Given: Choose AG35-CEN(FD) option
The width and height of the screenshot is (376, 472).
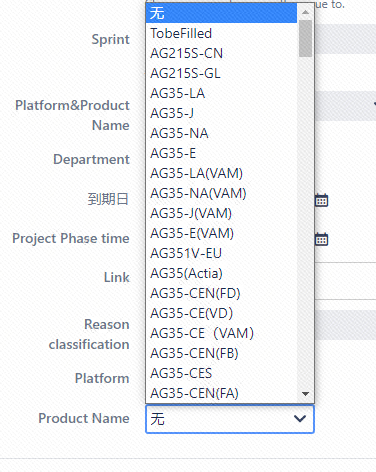Looking at the screenshot, I should 221,293.
